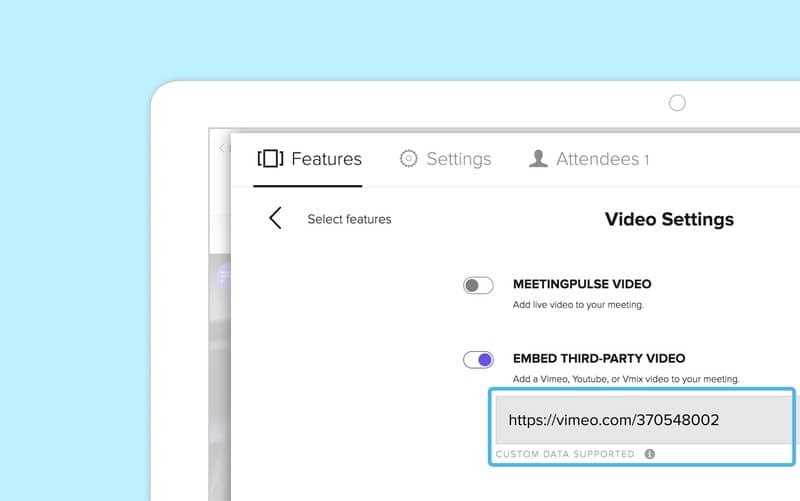Go back using the left chevron arrow
800x501 pixels.
point(275,219)
